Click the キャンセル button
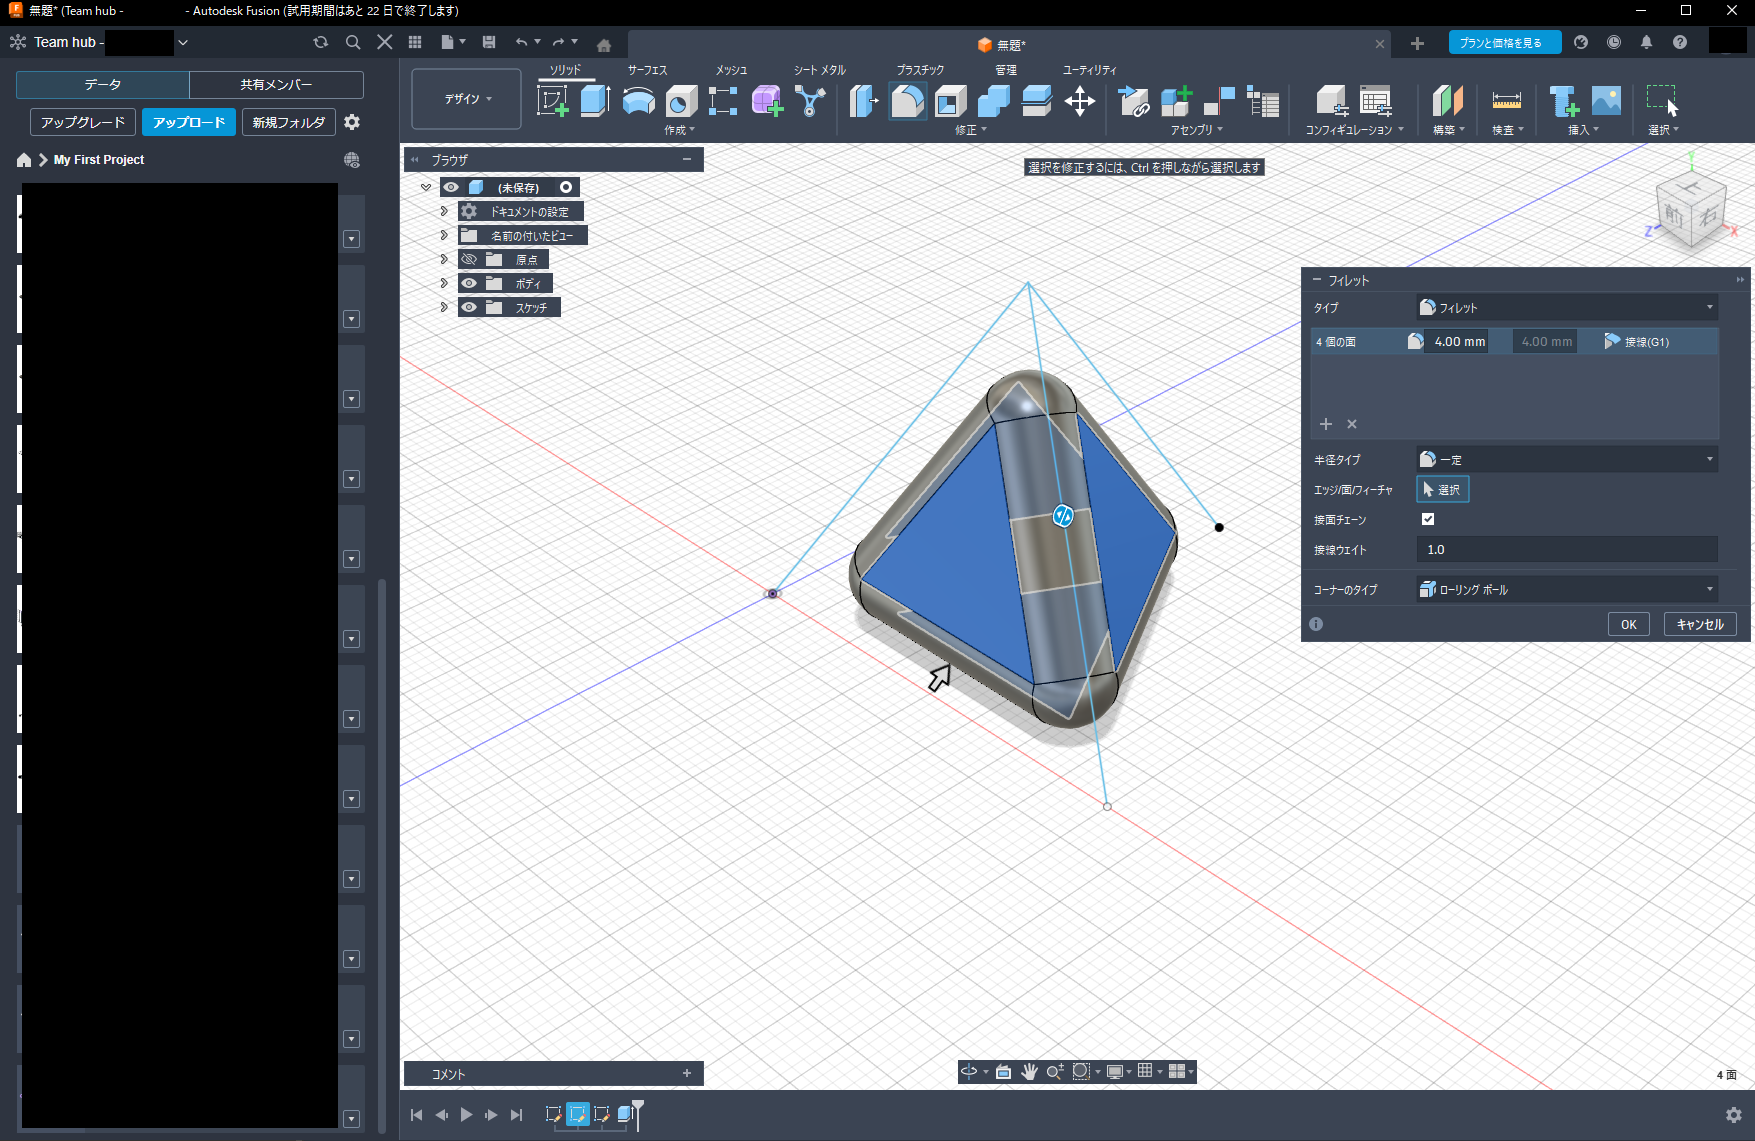 1699,624
